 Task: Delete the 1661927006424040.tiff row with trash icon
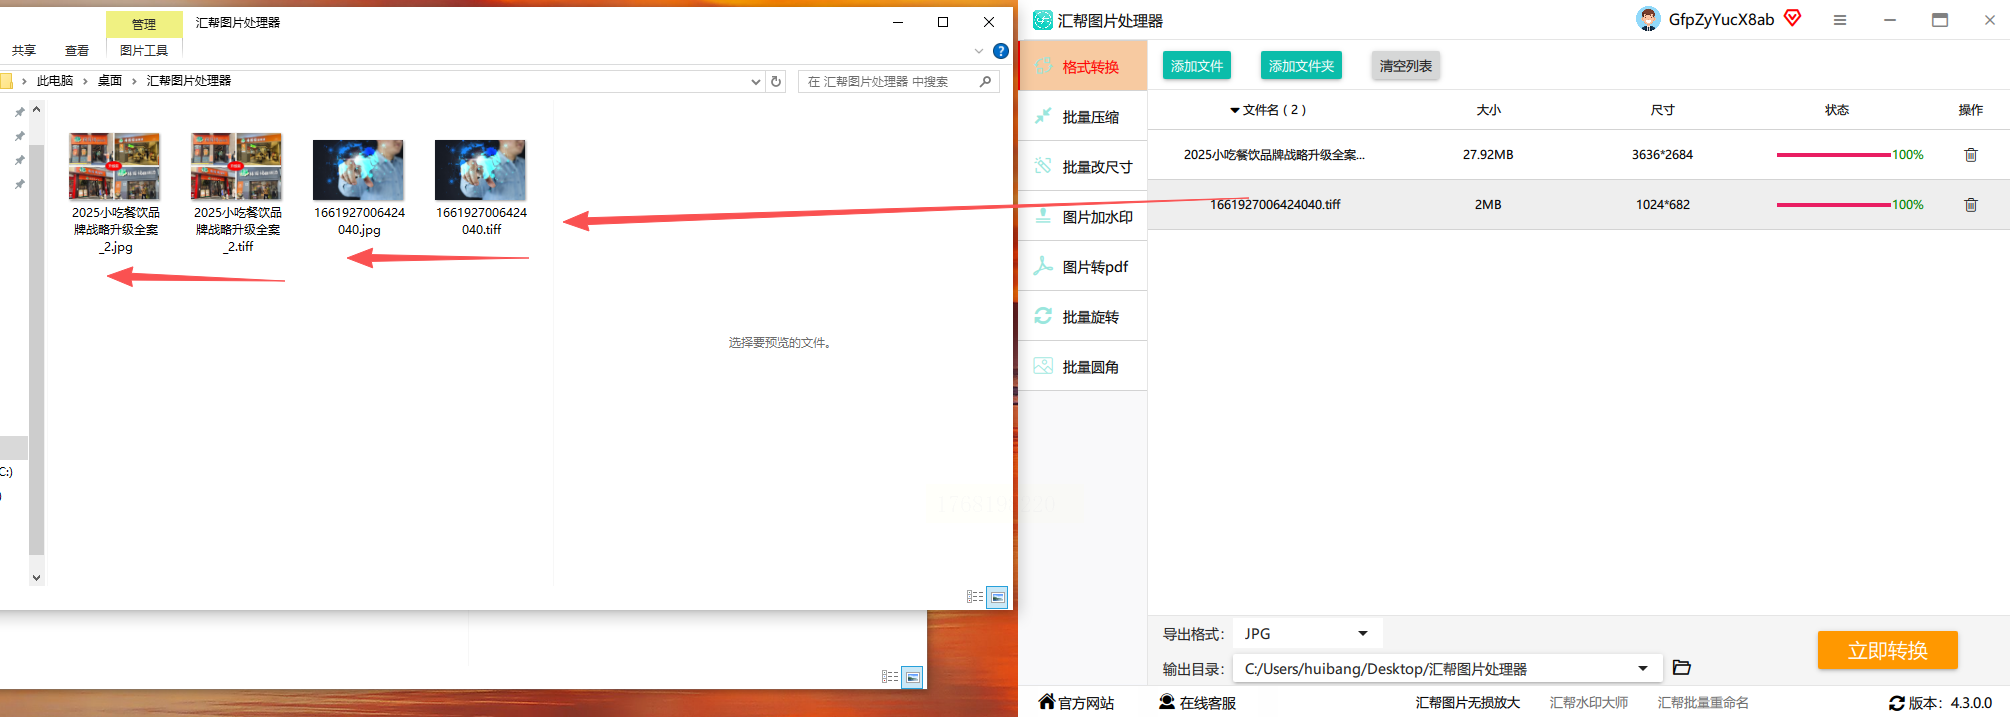(1970, 205)
